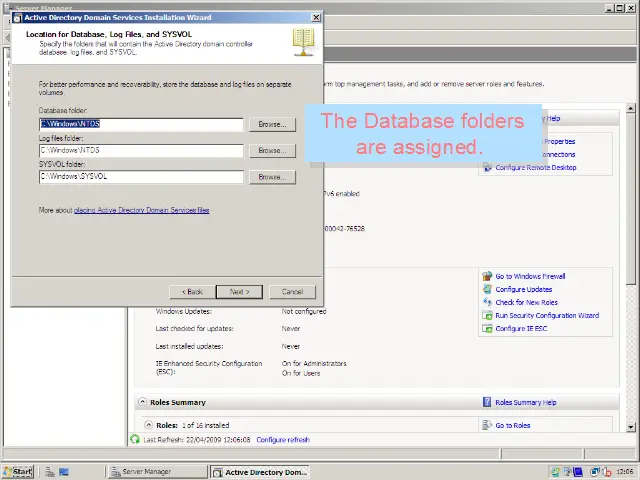Click the Configure IE ESC icon

click(x=487, y=328)
